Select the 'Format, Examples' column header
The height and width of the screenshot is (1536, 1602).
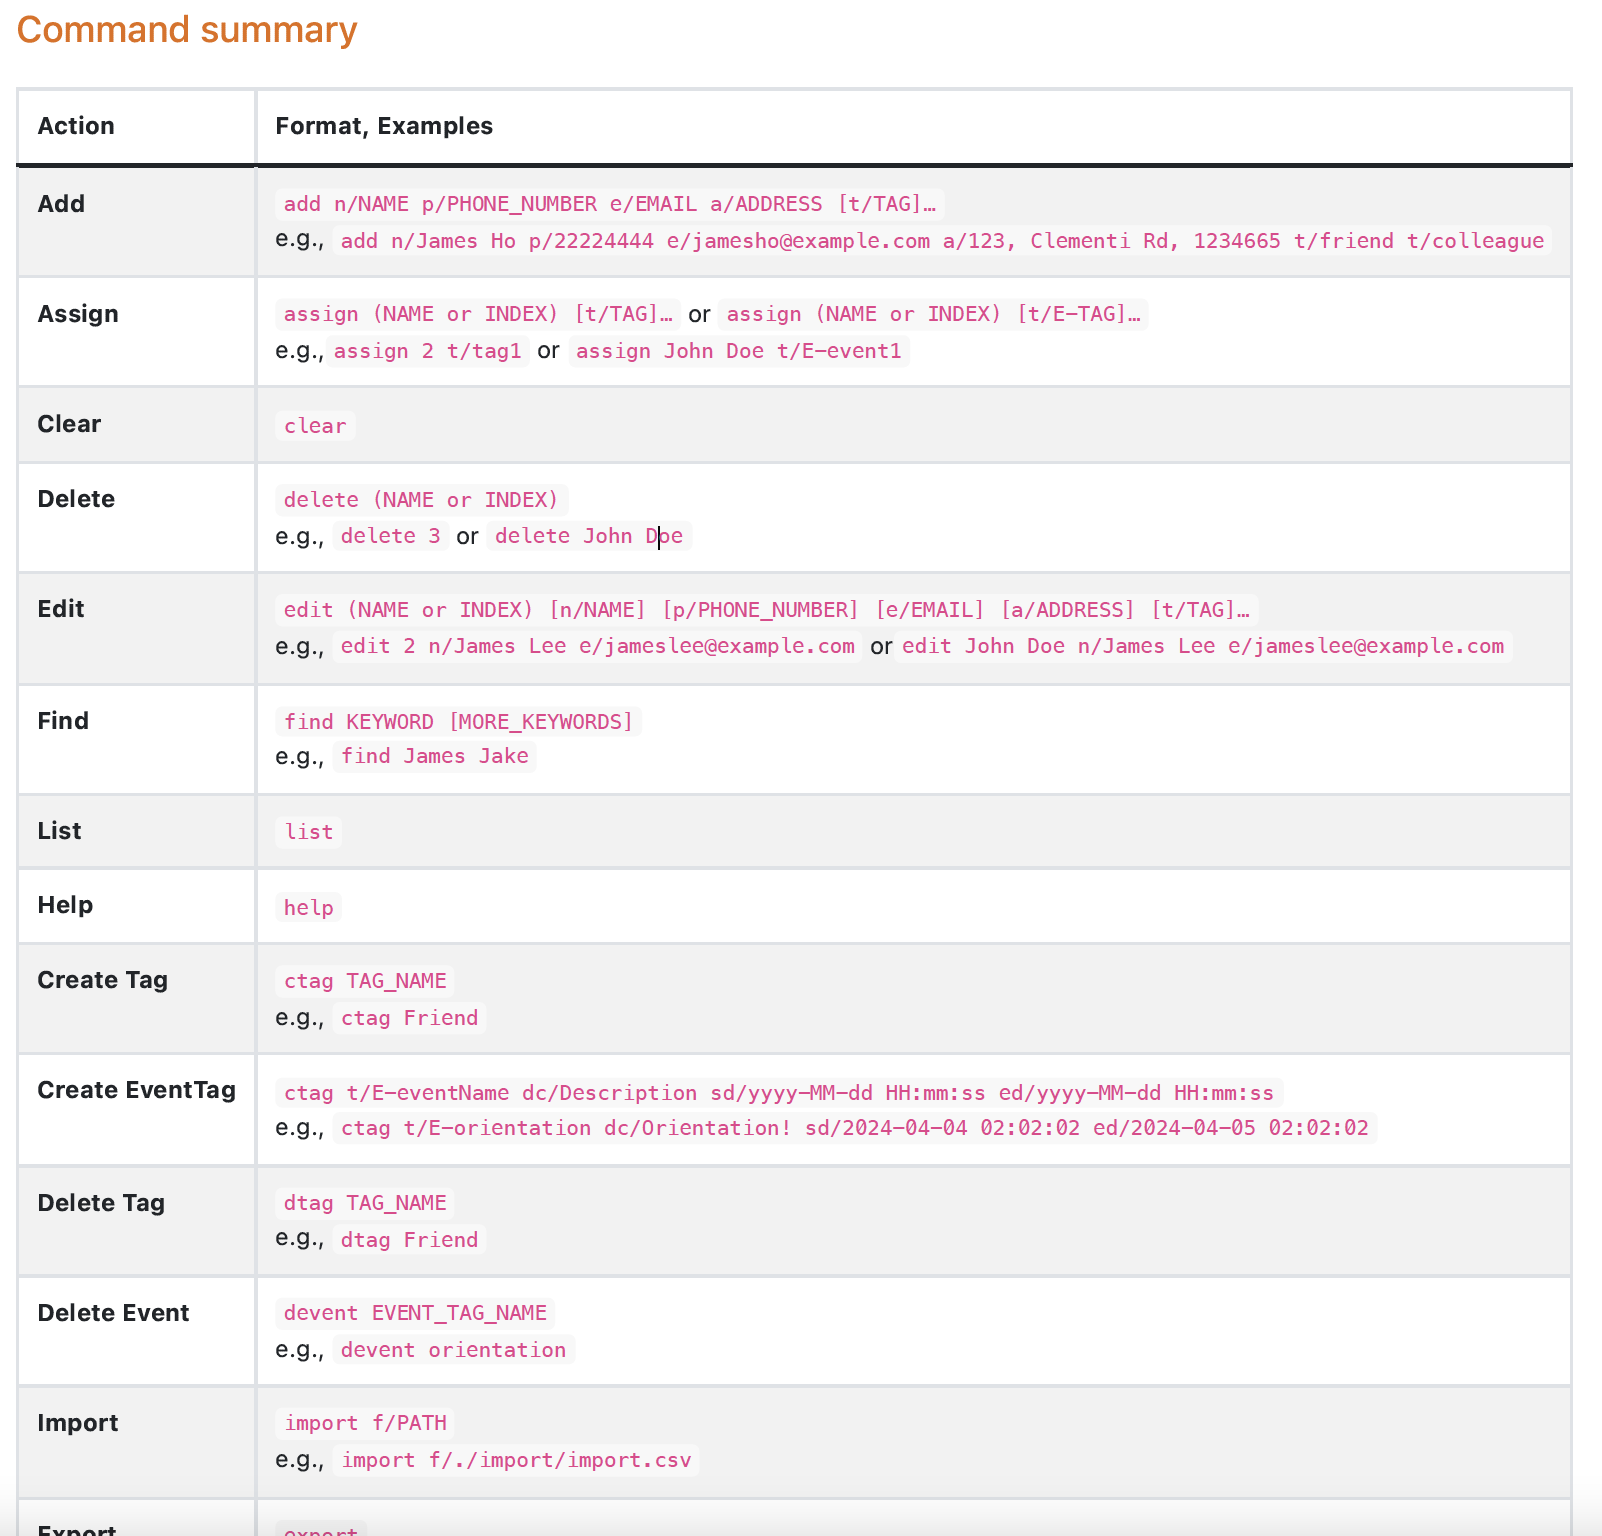click(x=913, y=126)
